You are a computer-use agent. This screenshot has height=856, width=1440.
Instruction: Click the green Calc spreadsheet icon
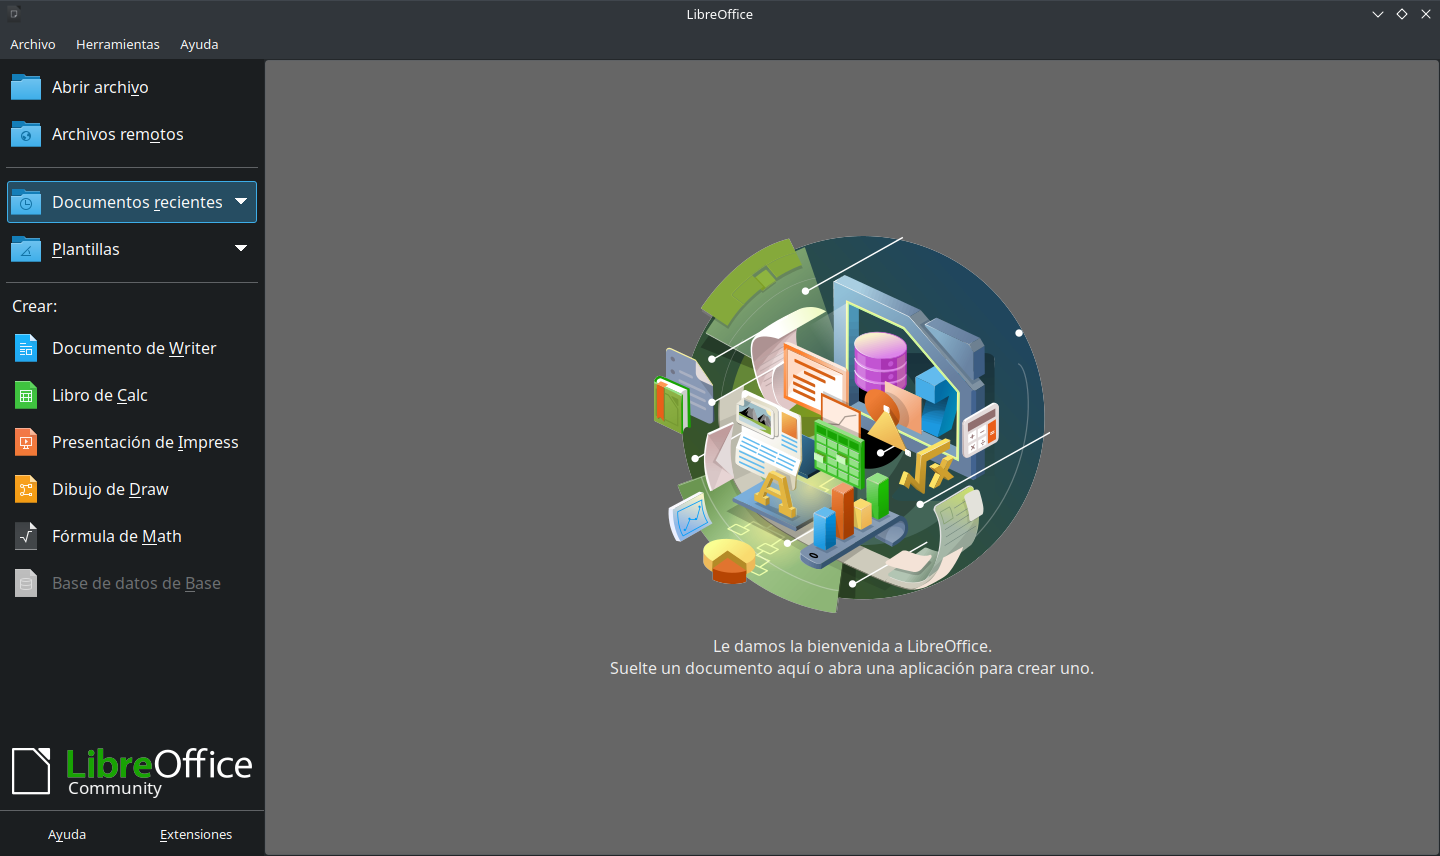coord(26,395)
